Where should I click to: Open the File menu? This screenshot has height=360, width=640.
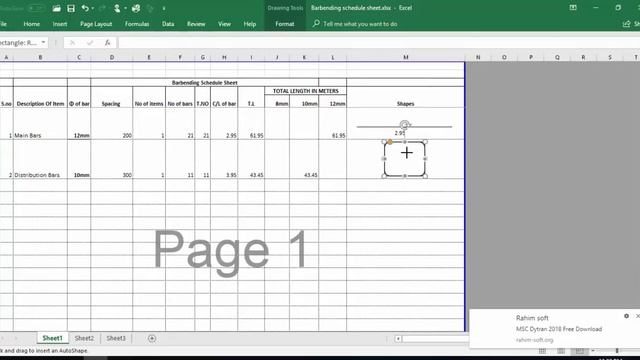(x=3, y=24)
